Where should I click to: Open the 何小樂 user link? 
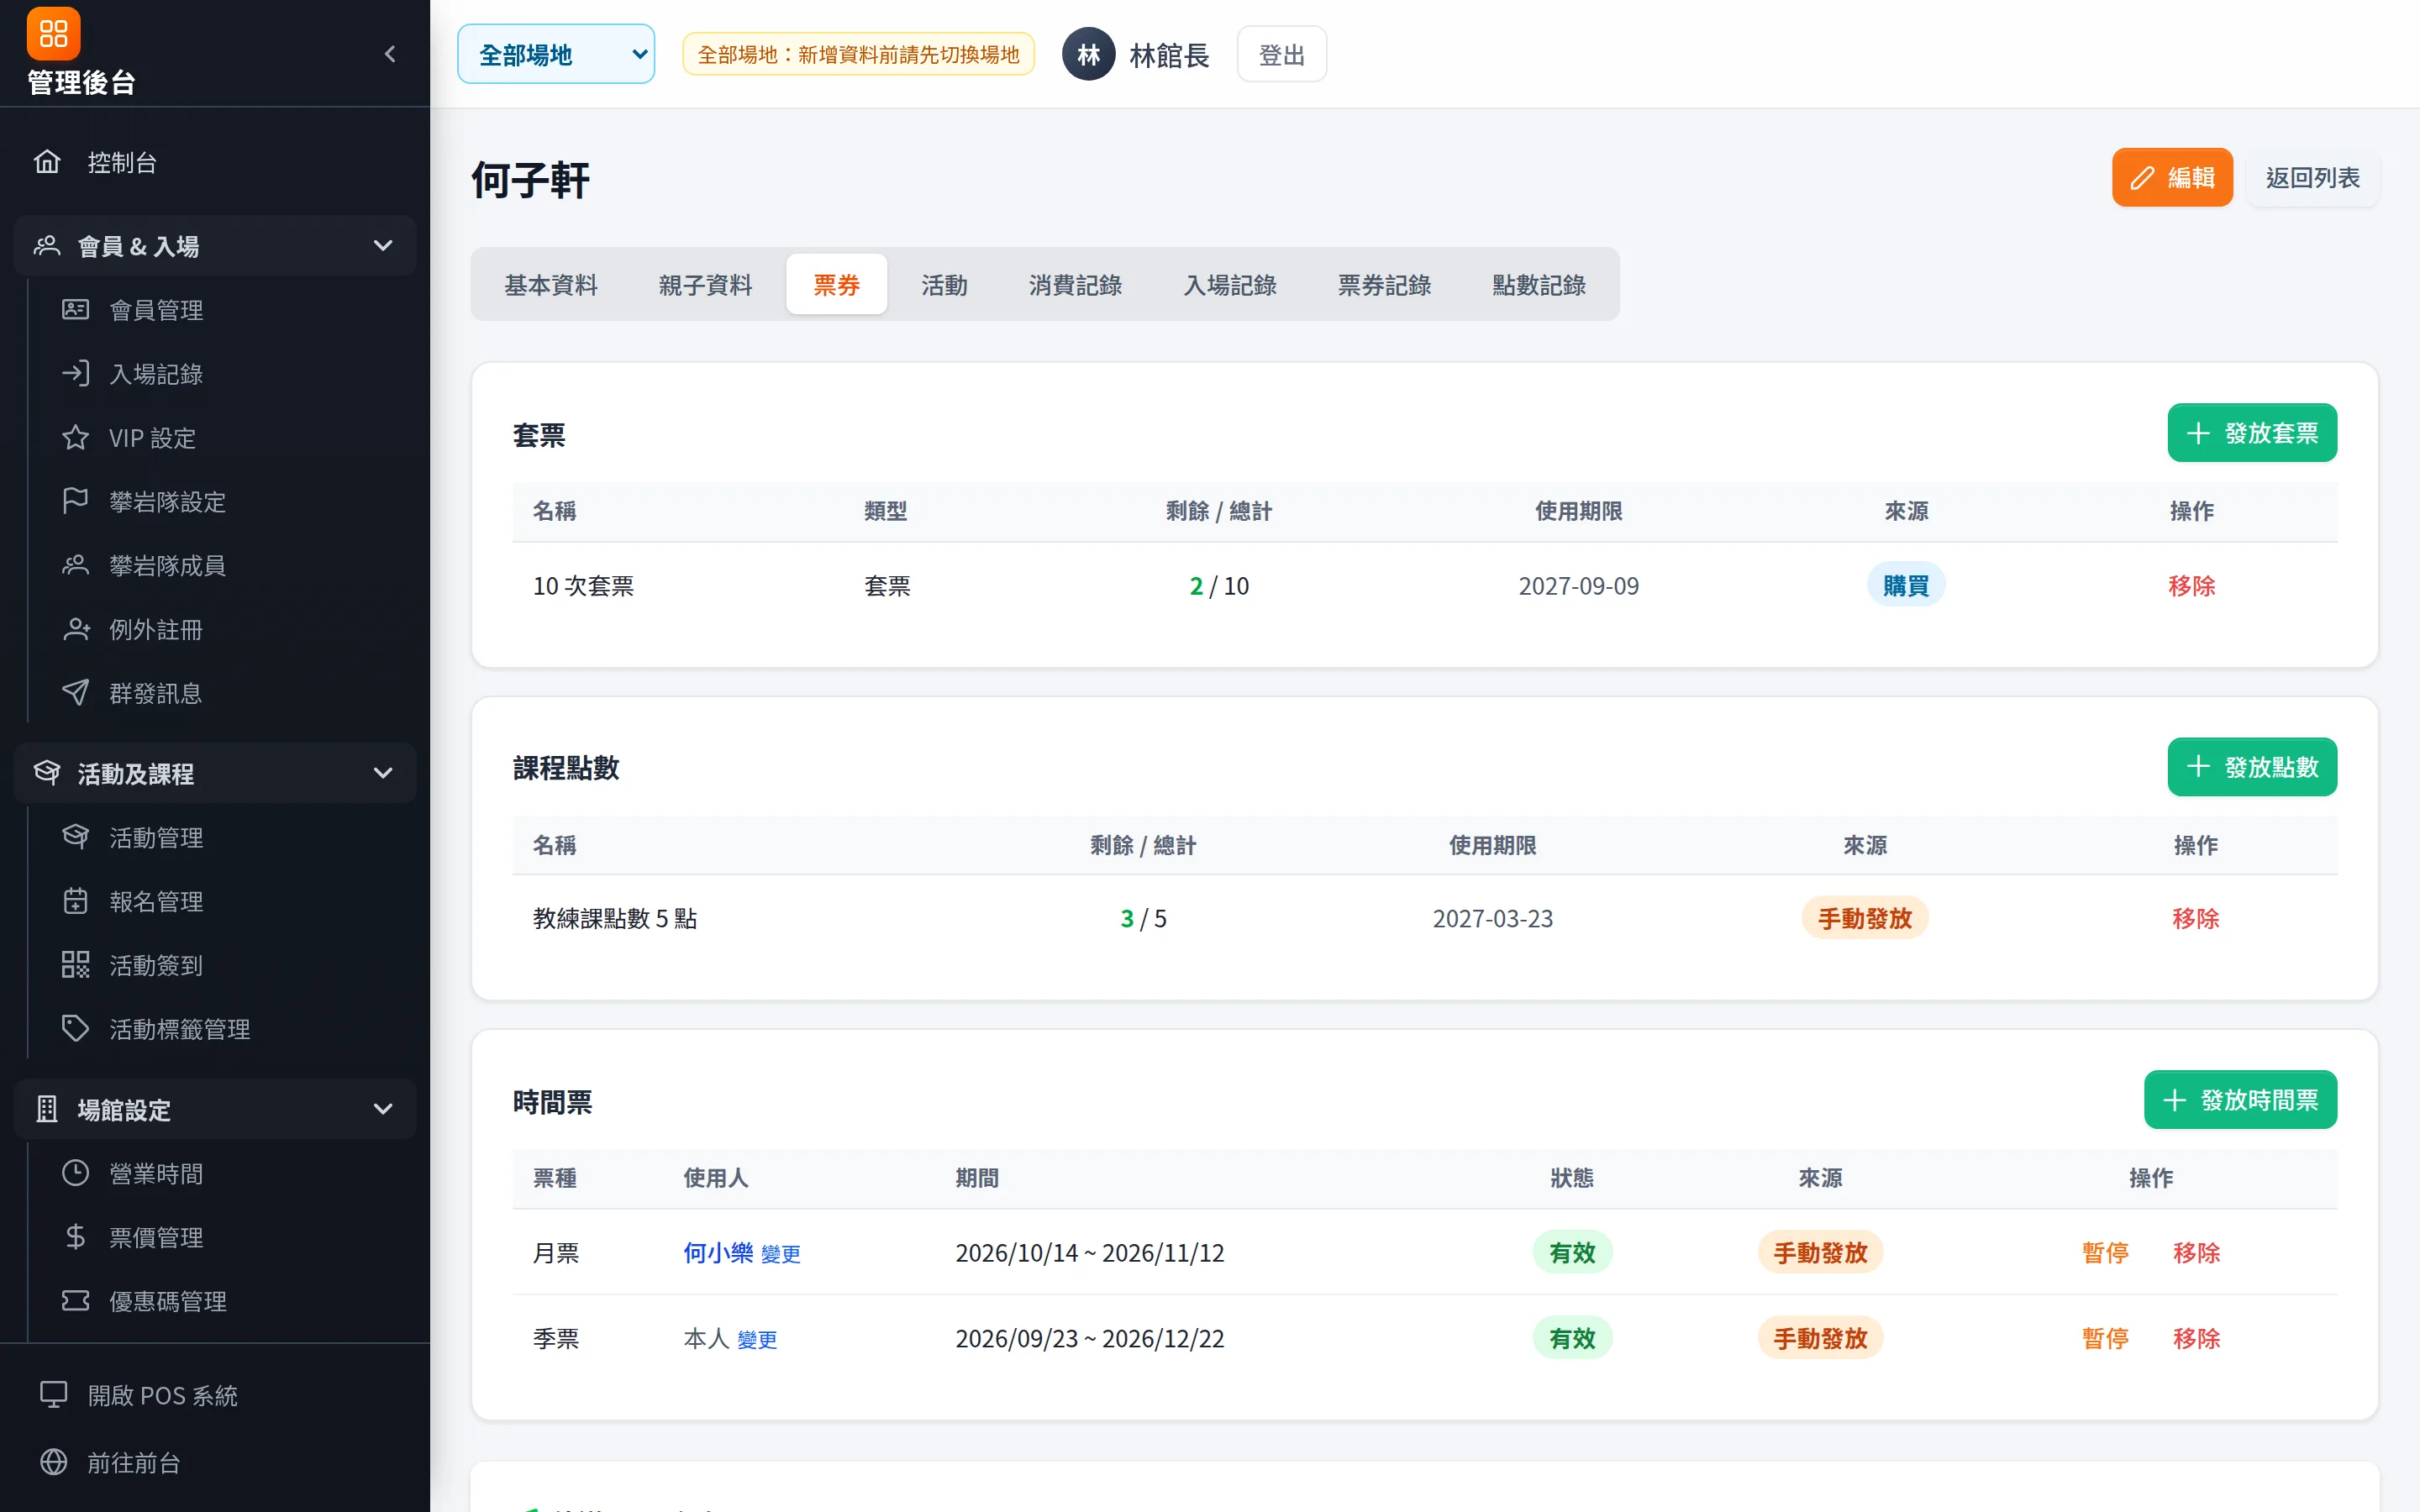718,1252
